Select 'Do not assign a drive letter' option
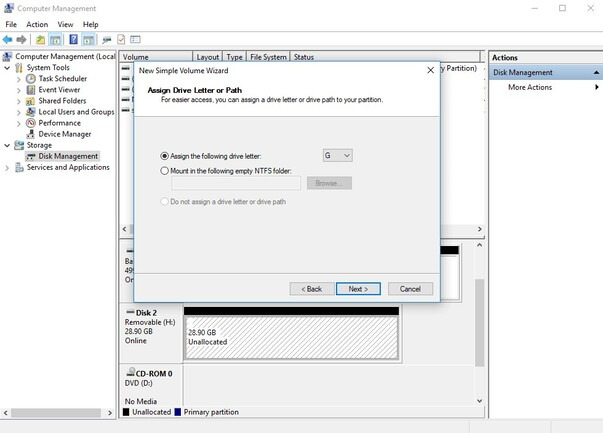Viewport: 603px width, 433px height. pos(164,202)
